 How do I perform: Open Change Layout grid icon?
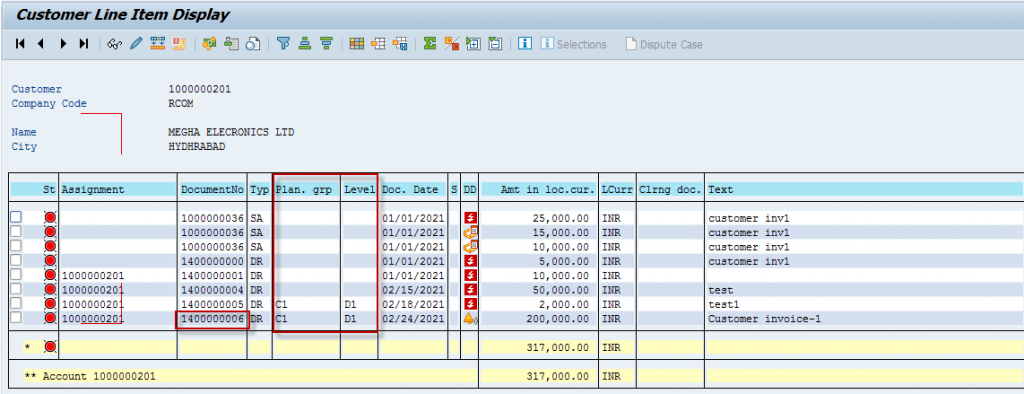[x=356, y=44]
